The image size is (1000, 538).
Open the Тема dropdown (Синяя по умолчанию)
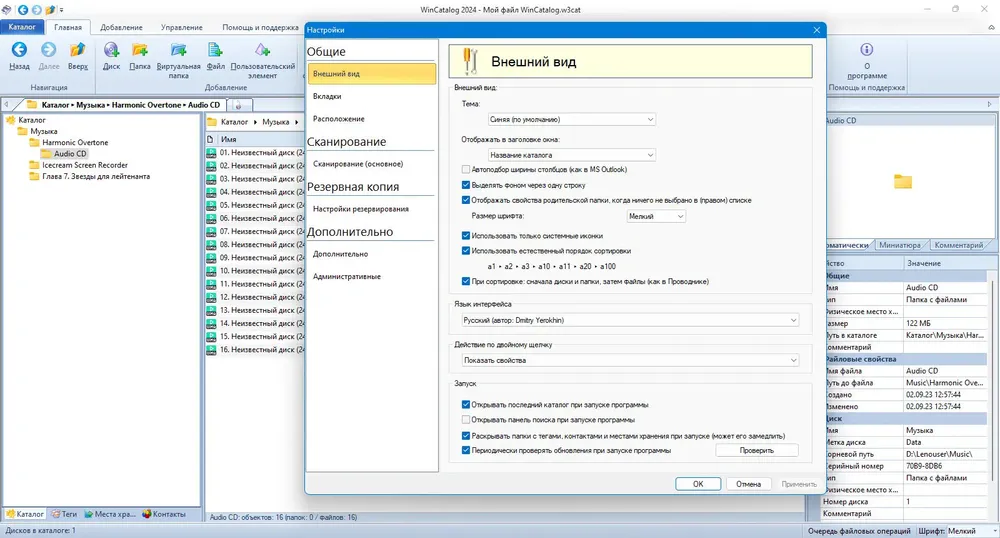[571, 119]
